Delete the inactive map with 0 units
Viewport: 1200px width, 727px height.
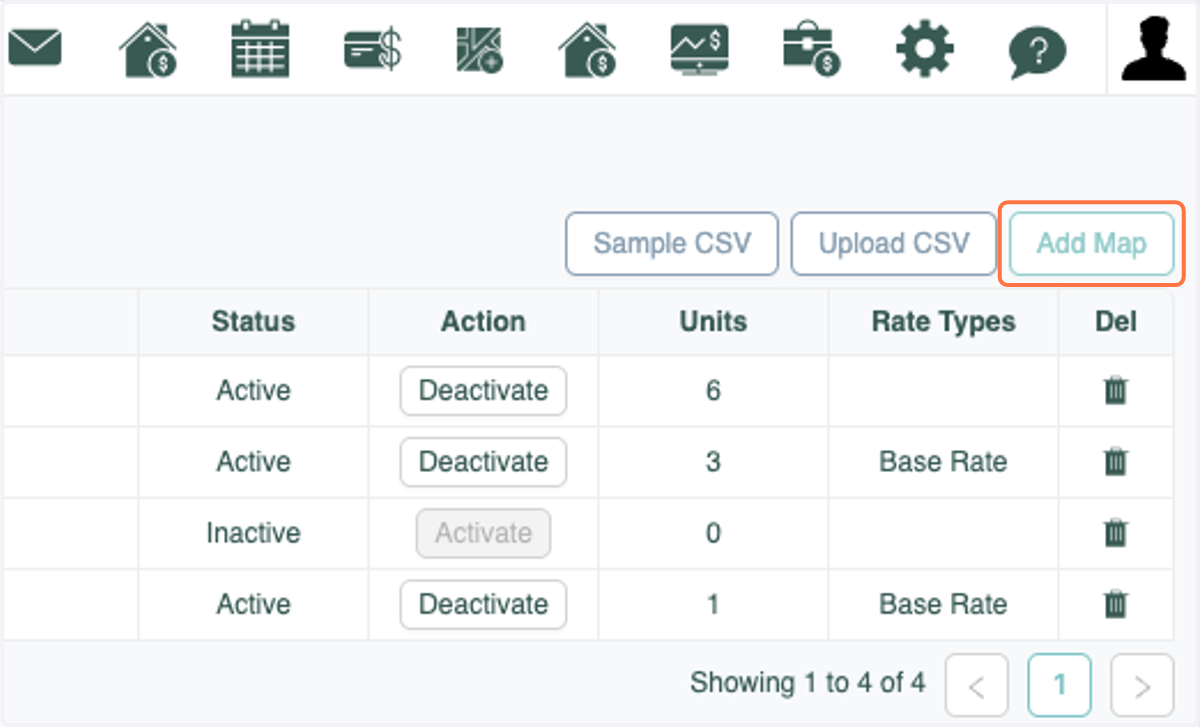pyautogui.click(x=1115, y=533)
